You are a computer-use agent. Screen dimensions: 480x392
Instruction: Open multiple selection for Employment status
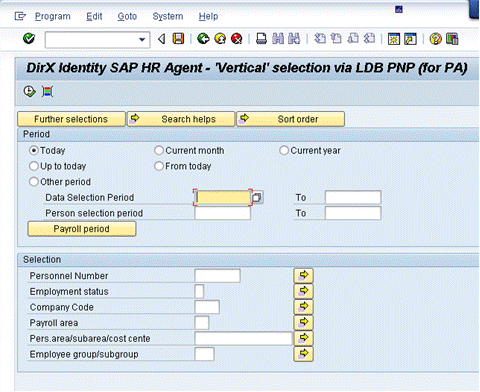303,291
